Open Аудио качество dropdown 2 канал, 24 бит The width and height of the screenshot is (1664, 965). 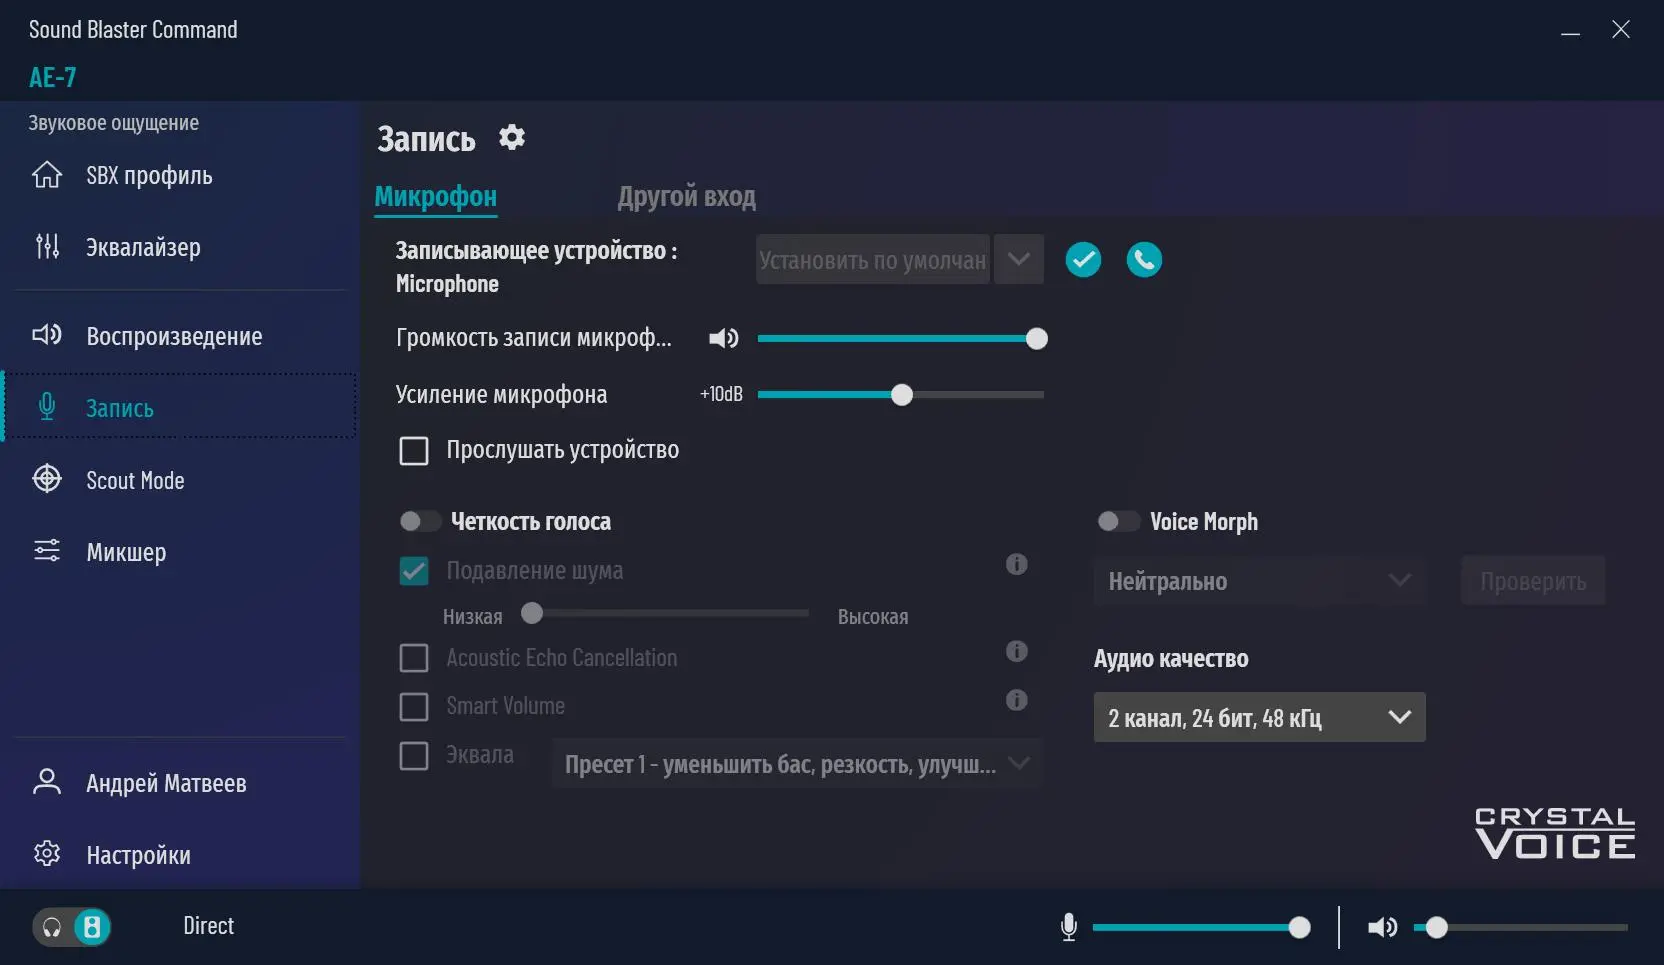[x=1260, y=718]
